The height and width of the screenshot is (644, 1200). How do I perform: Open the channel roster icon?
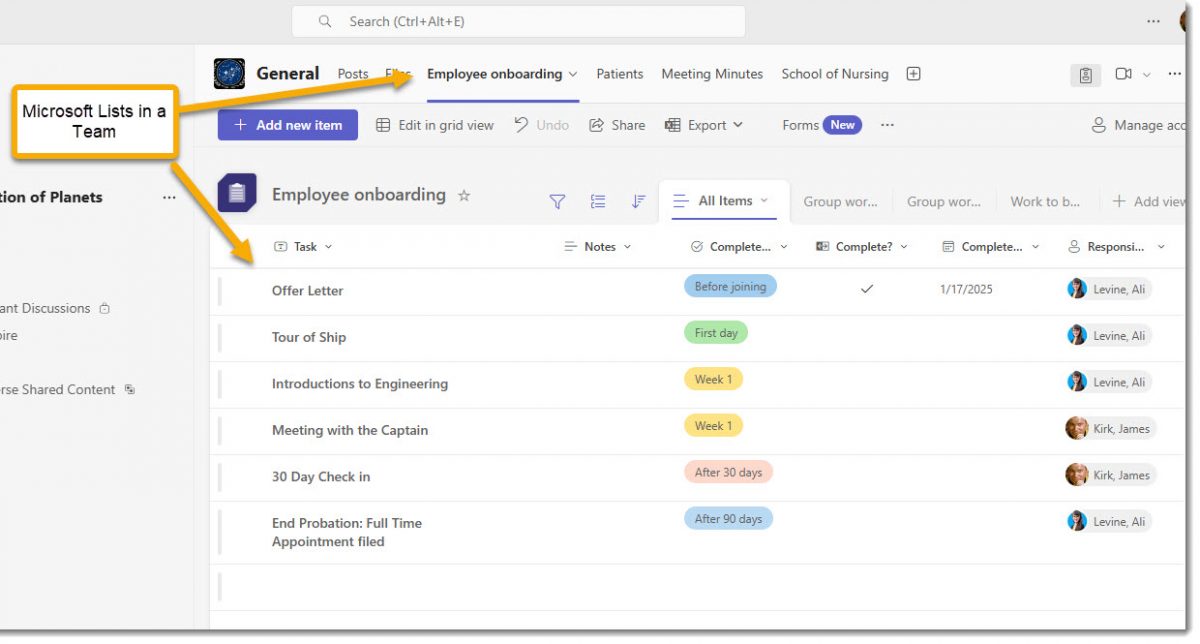click(x=1085, y=75)
